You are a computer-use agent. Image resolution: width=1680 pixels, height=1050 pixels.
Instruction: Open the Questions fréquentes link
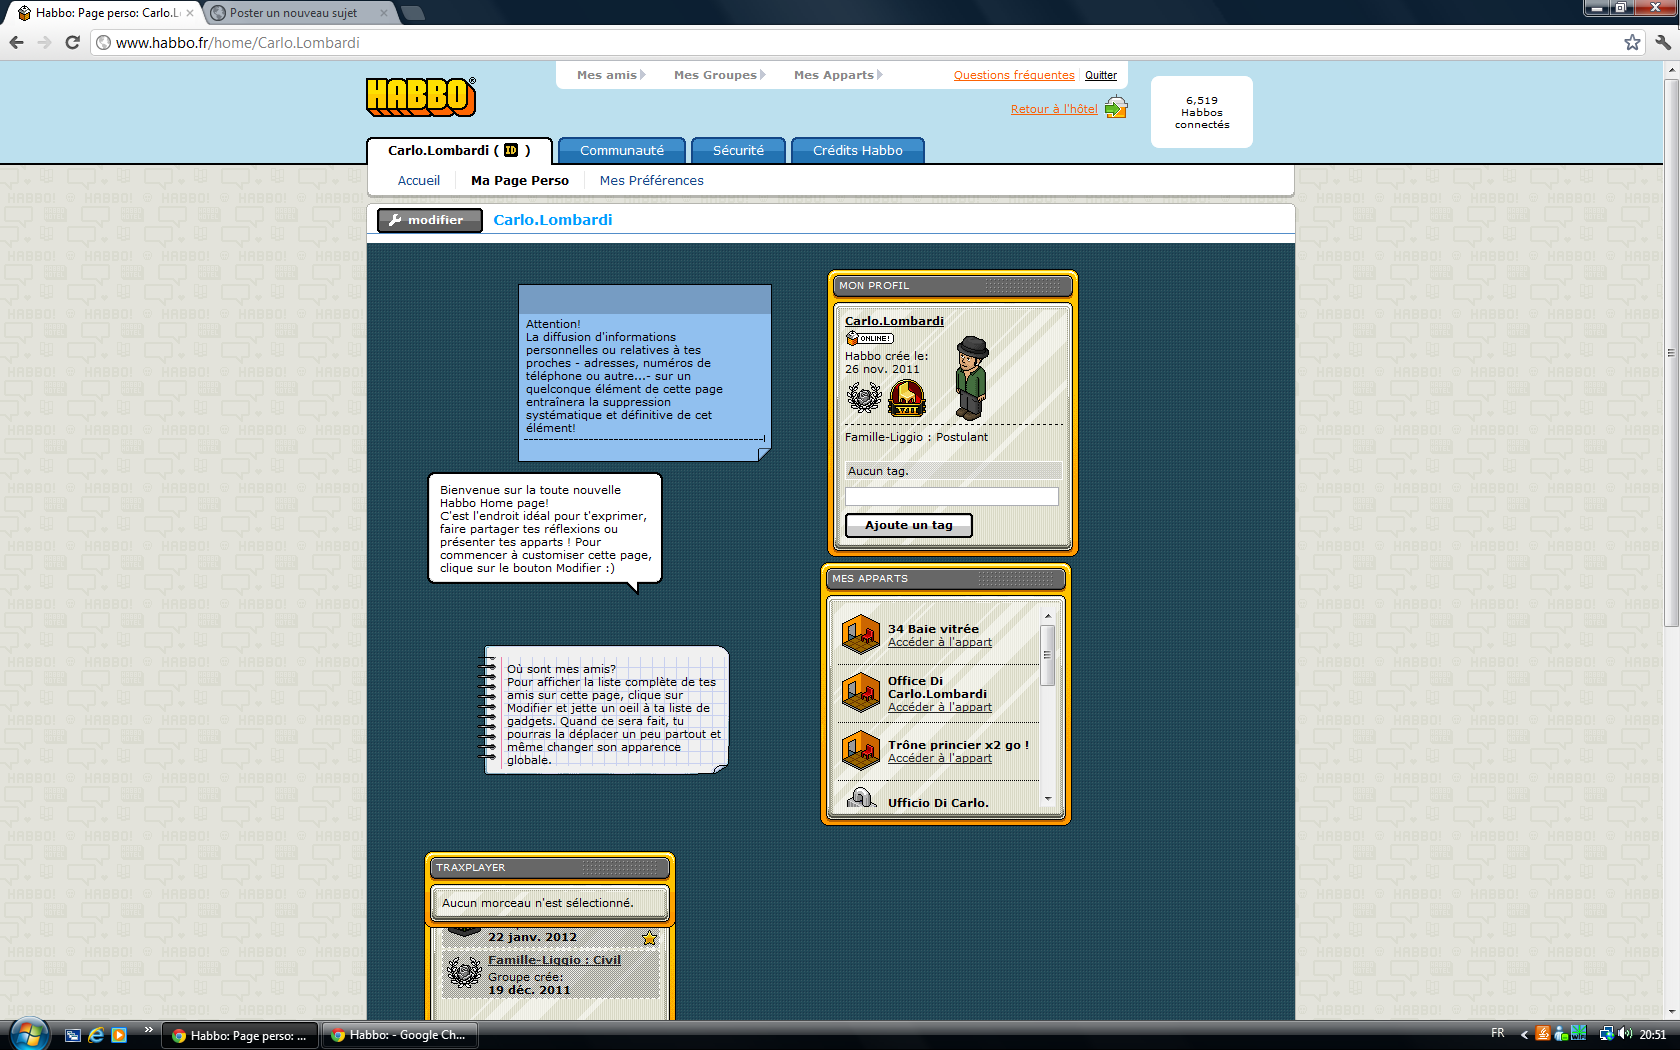1014,75
